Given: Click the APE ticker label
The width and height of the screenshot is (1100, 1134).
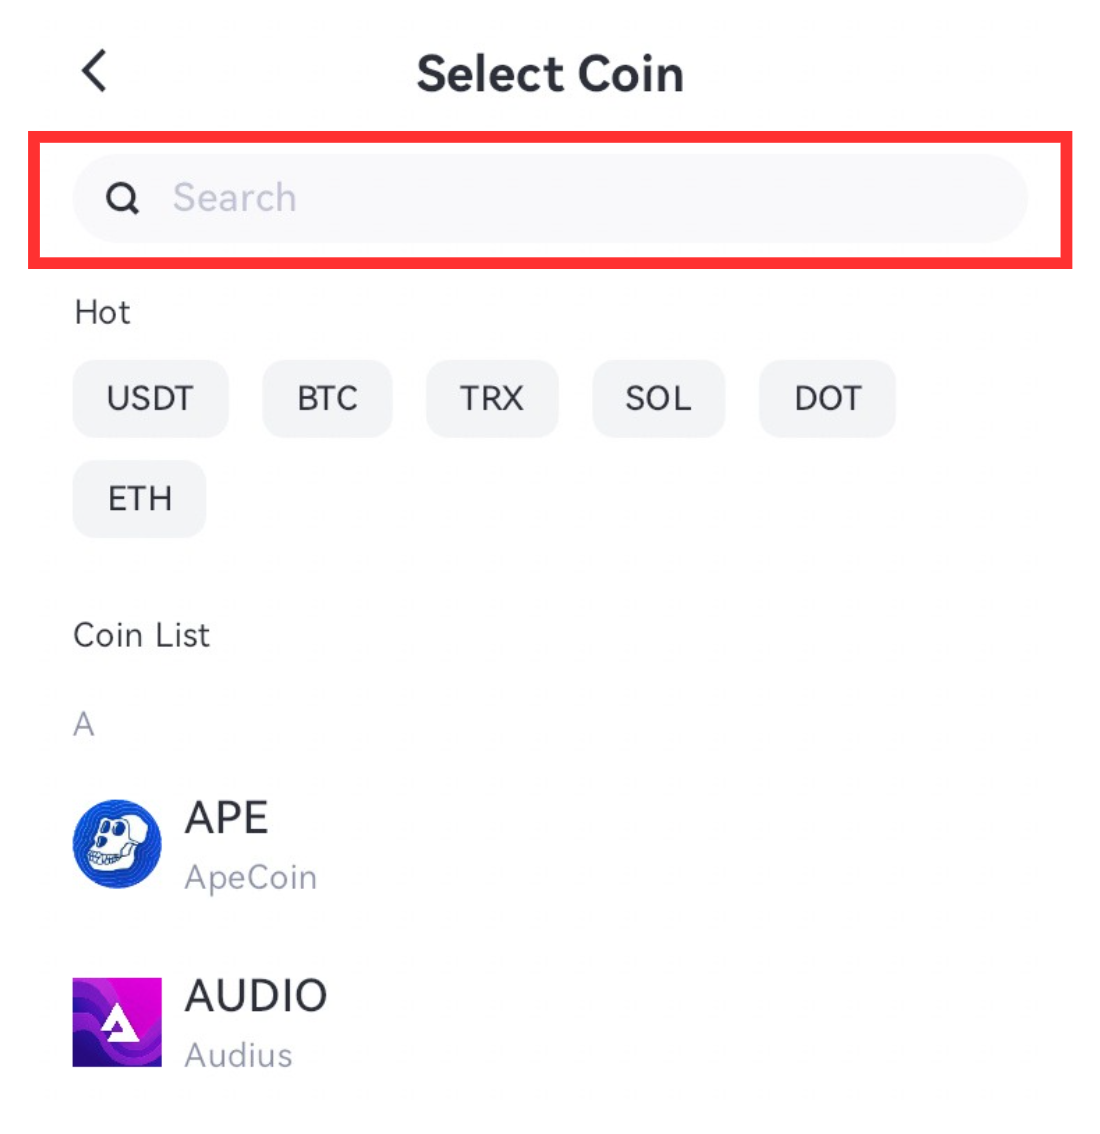Looking at the screenshot, I should [x=226, y=818].
